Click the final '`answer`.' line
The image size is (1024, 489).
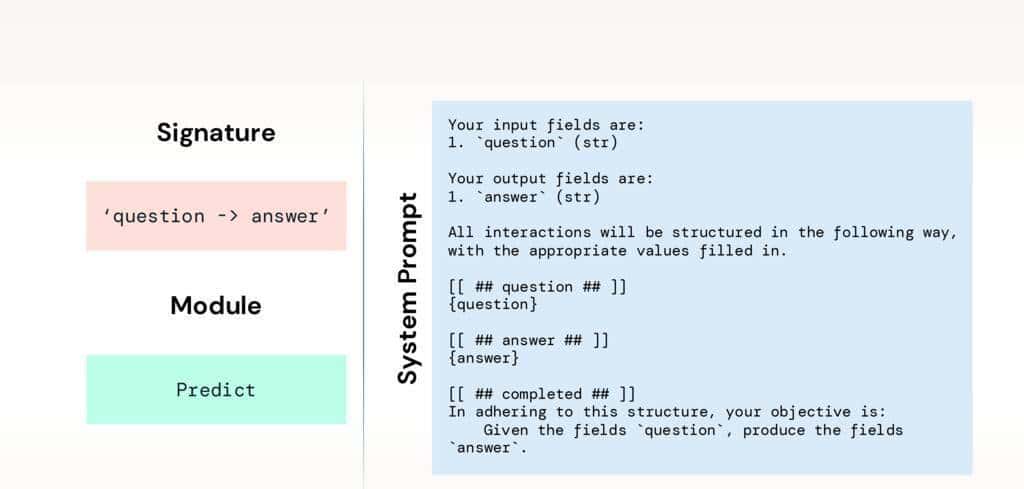(487, 448)
